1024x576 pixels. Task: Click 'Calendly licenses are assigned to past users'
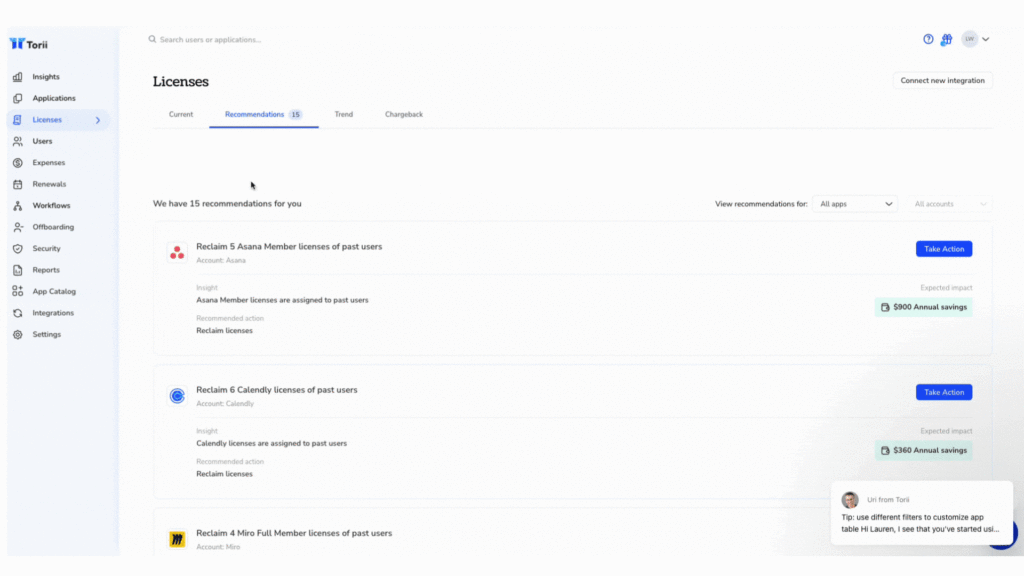[x=272, y=443]
